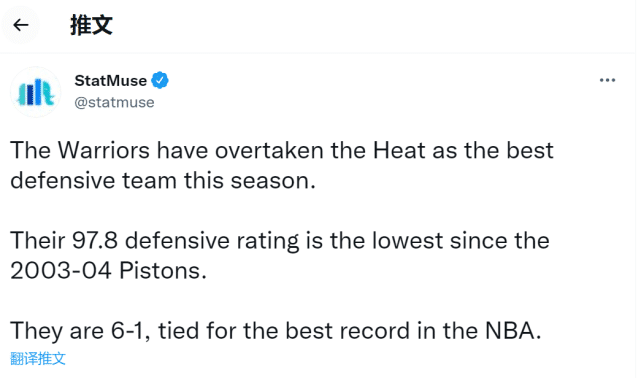The width and height of the screenshot is (641, 378).
Task: Click the word NBA in the tweet
Action: click(x=510, y=331)
